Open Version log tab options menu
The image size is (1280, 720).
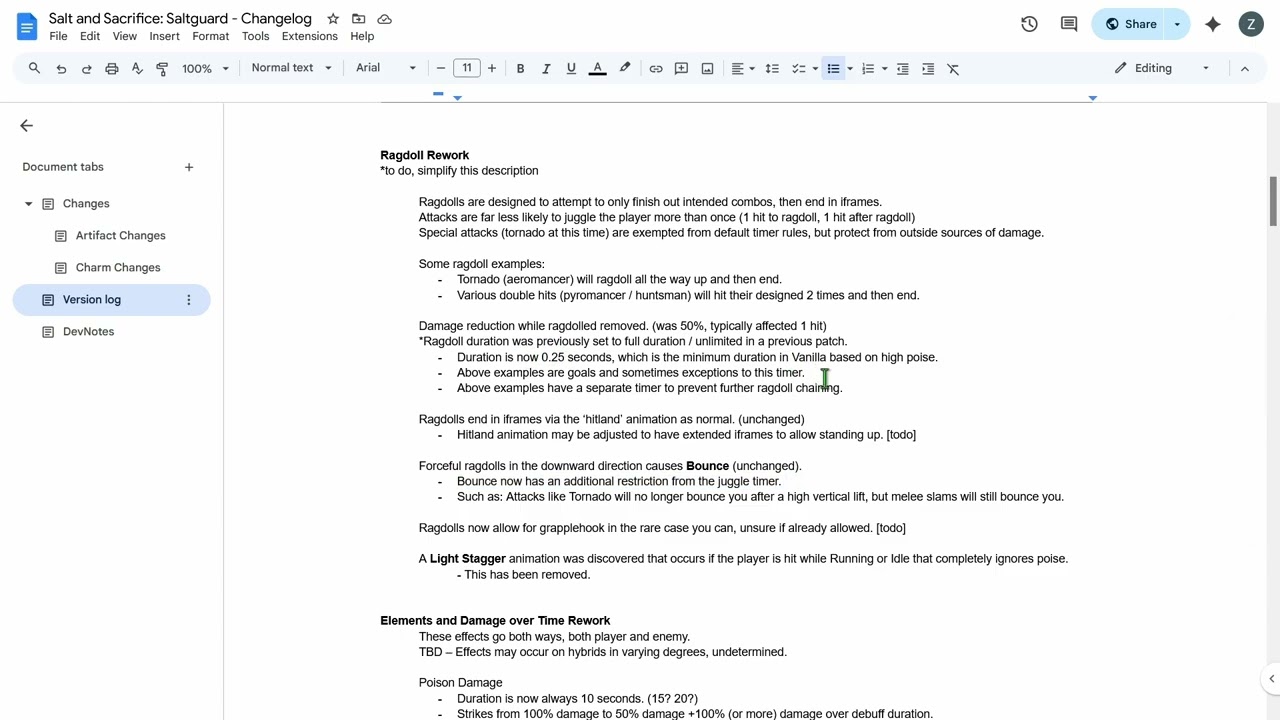coord(188,299)
